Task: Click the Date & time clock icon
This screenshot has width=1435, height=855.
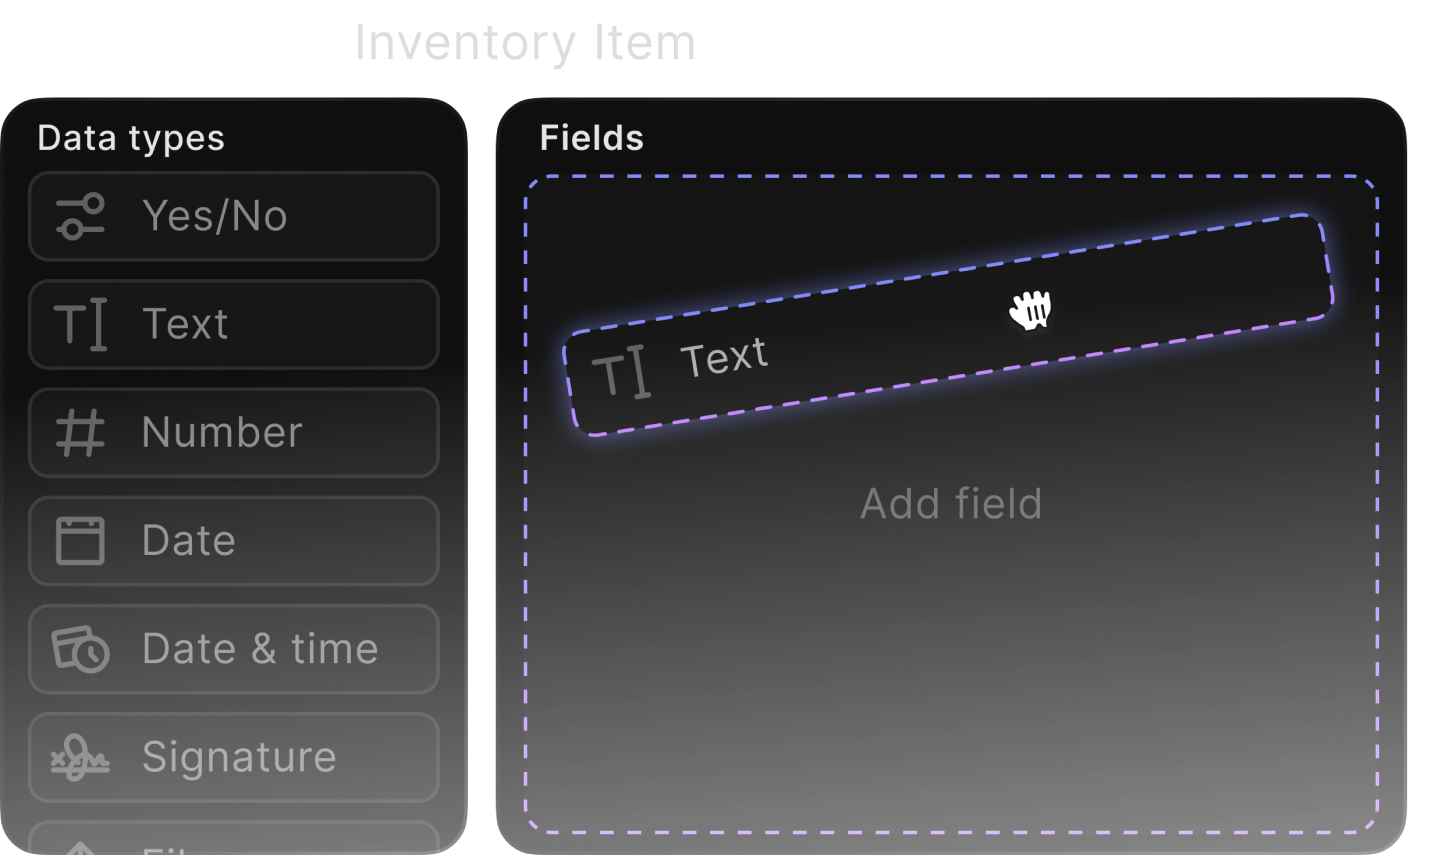Action: tap(80, 649)
